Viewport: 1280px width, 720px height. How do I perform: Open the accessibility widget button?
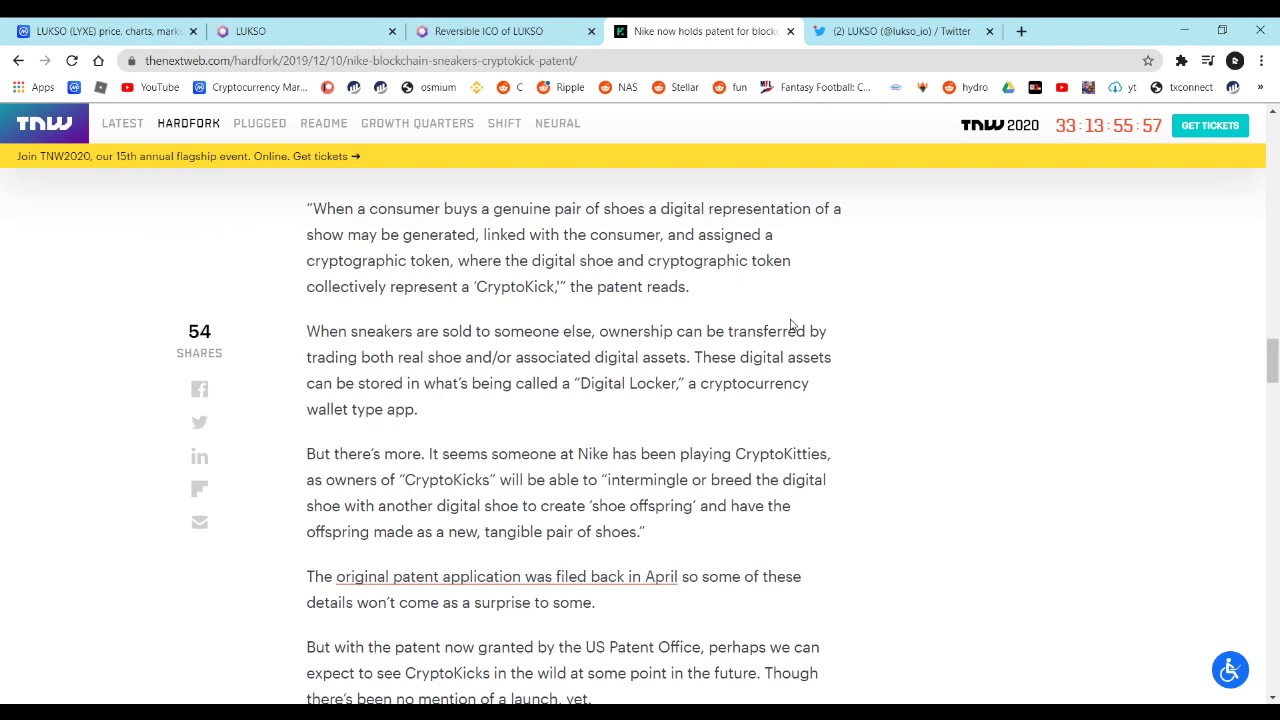point(1230,670)
